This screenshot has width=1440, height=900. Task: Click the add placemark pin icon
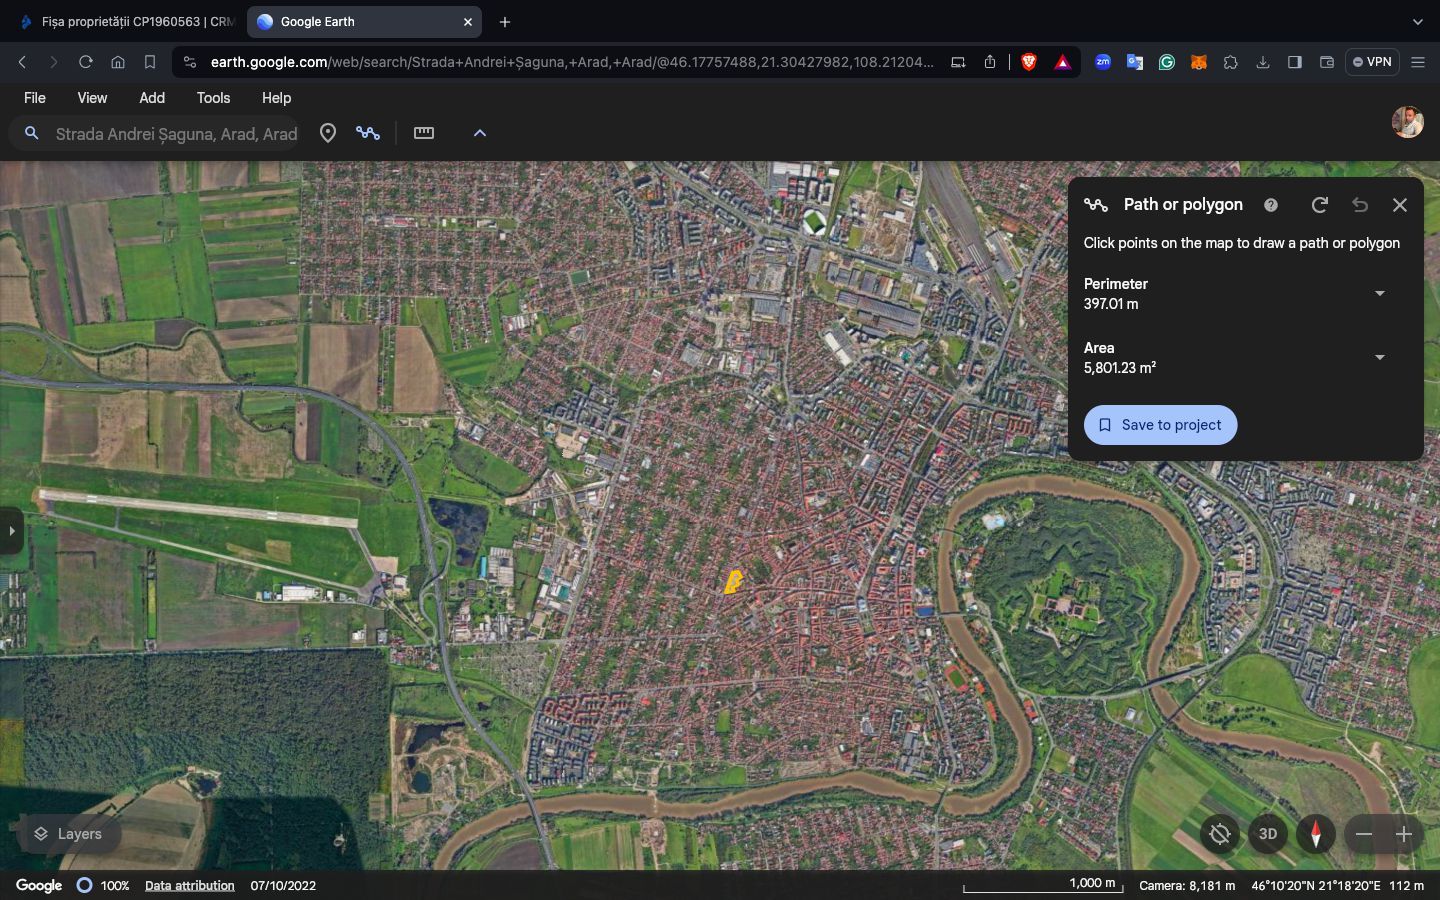tap(327, 133)
